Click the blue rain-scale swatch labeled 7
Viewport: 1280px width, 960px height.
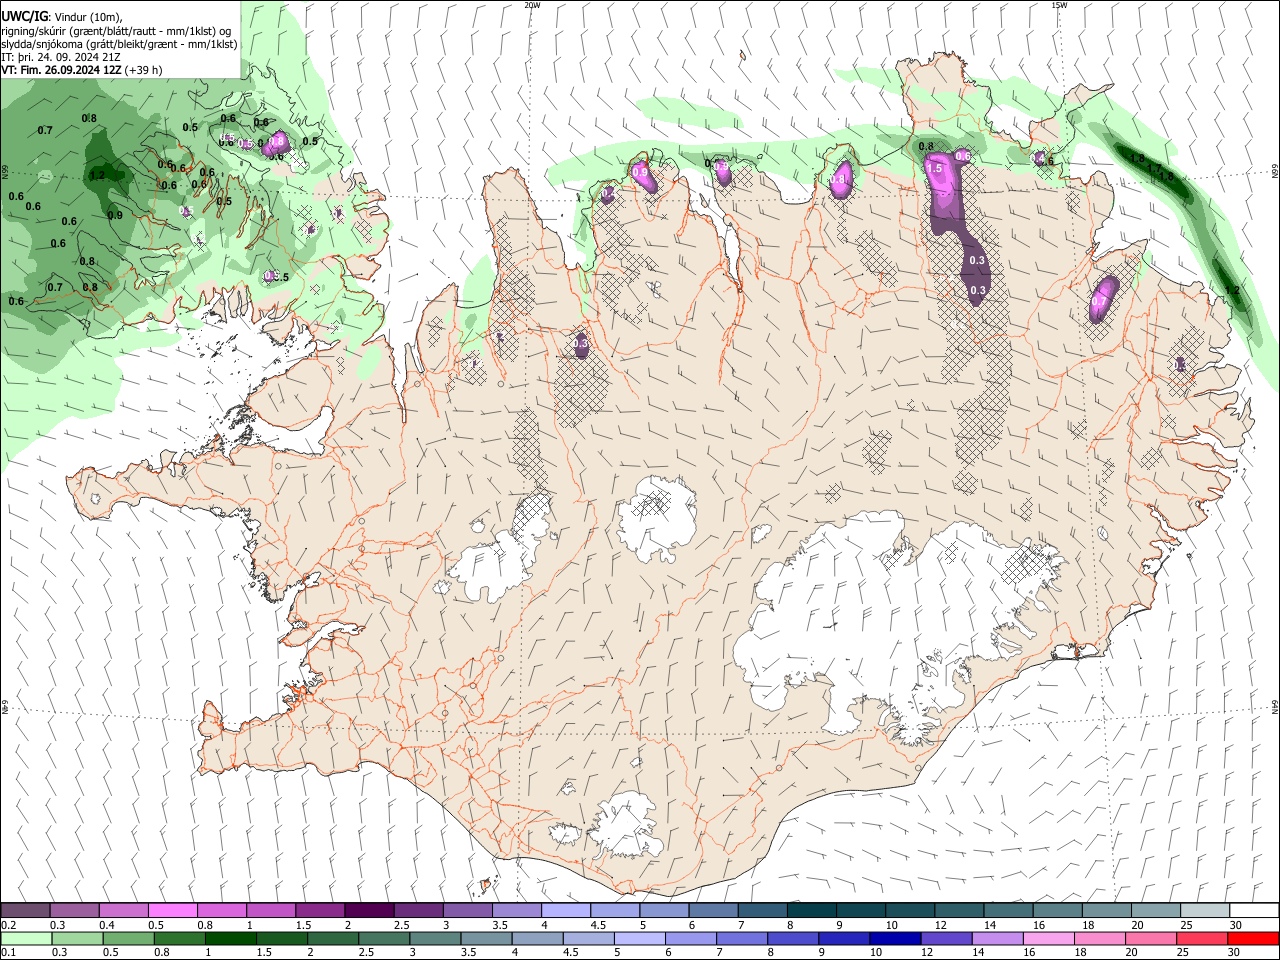742,938
